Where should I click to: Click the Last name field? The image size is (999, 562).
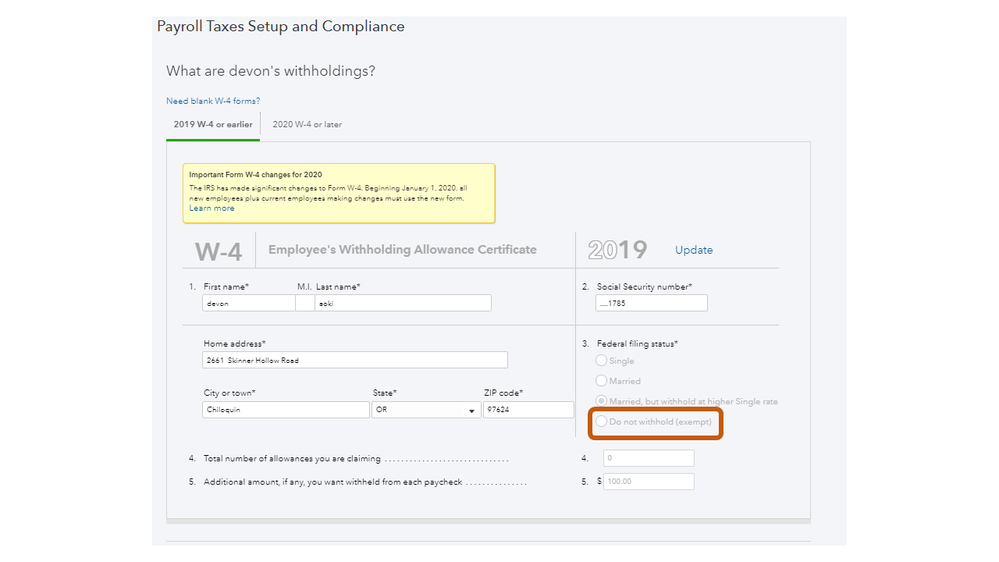pos(402,303)
